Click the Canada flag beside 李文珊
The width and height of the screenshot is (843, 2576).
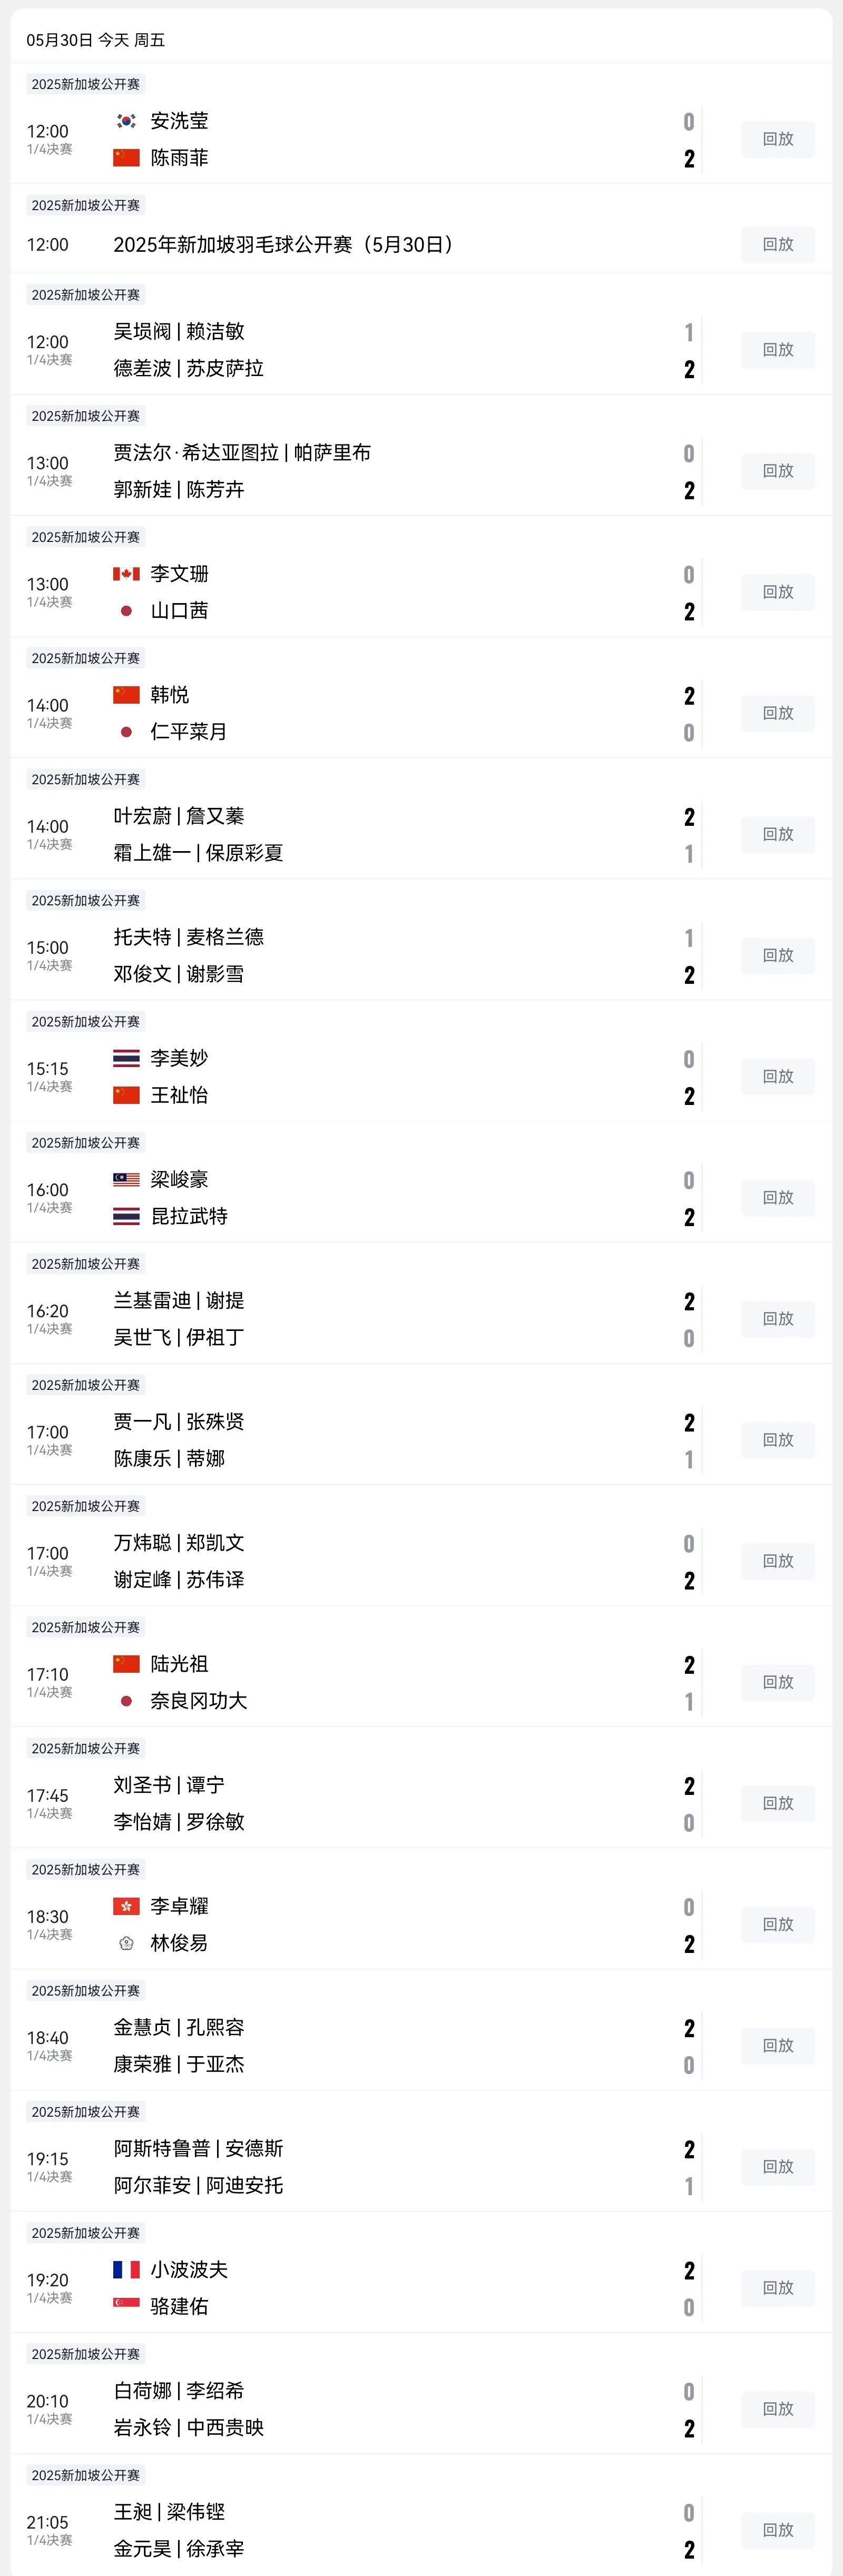tap(126, 574)
